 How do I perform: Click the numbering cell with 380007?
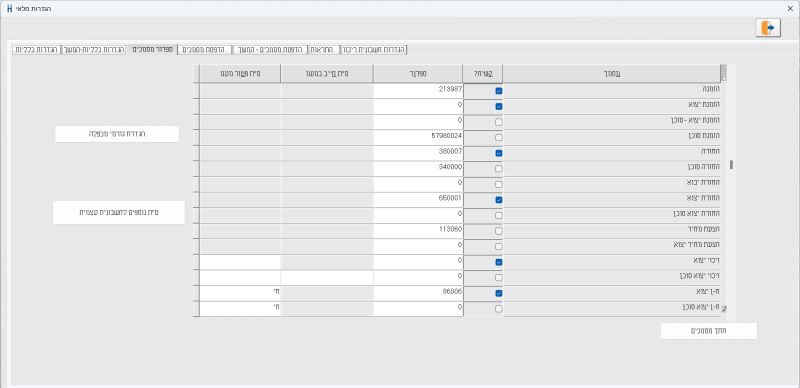pos(418,153)
